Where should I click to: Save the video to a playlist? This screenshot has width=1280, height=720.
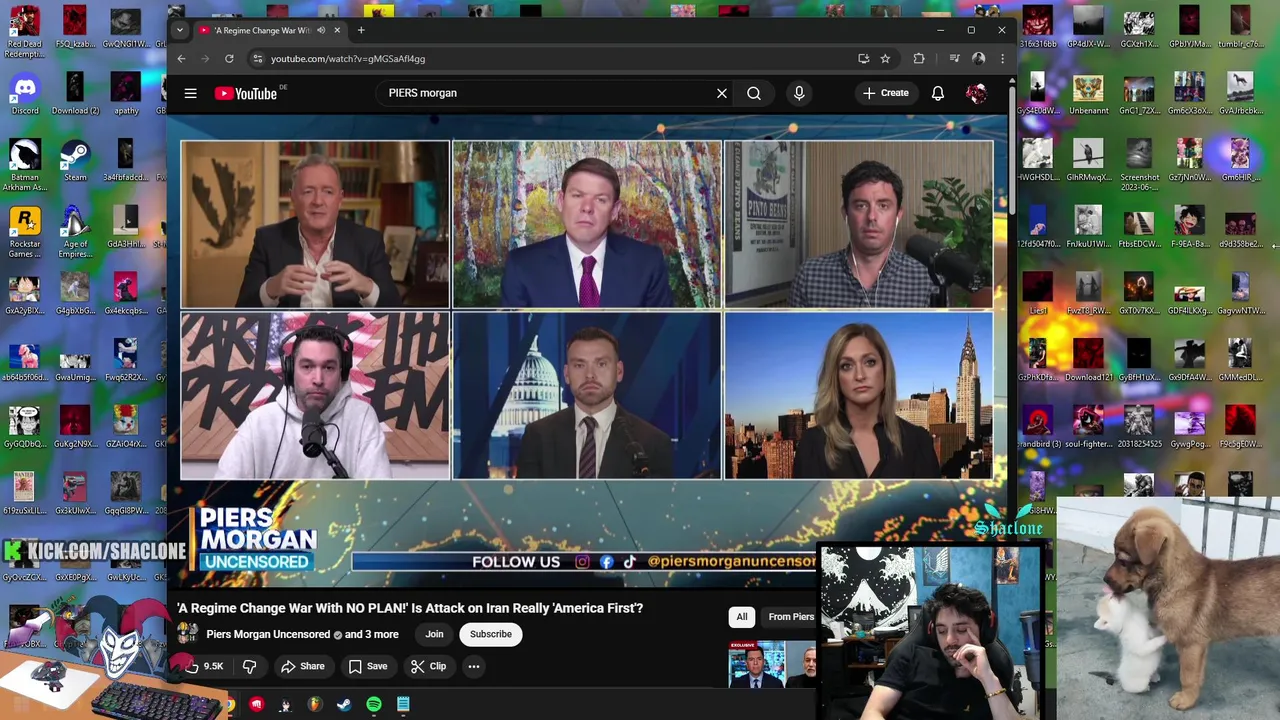point(367,666)
